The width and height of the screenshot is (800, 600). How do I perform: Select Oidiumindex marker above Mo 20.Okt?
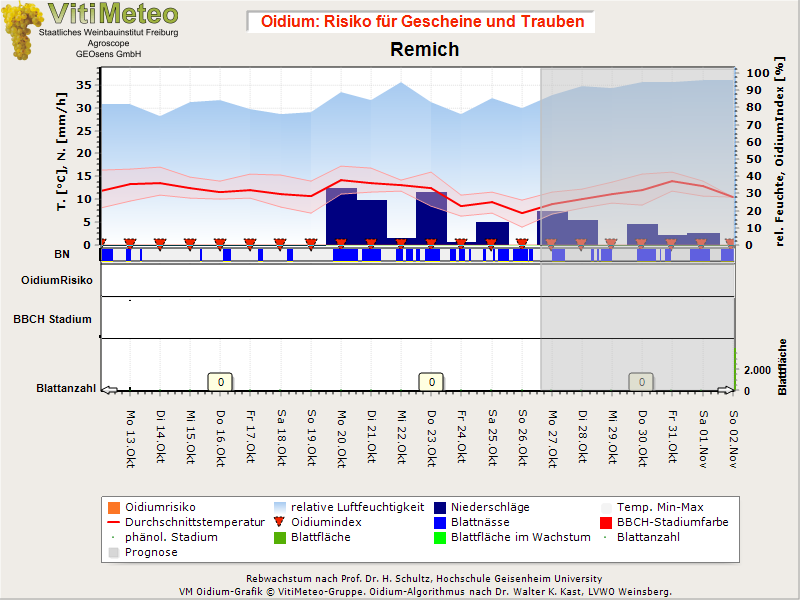click(x=341, y=243)
